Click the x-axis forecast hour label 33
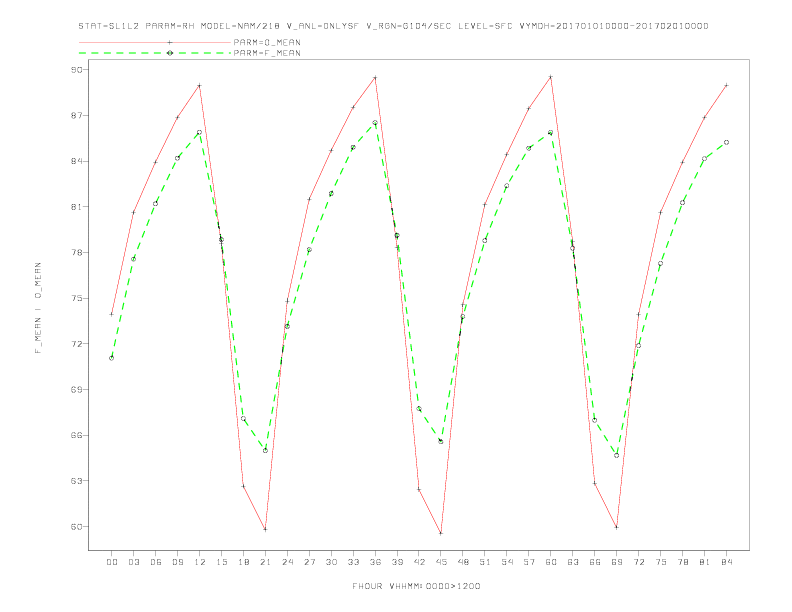The height and width of the screenshot is (612, 792). click(x=353, y=562)
